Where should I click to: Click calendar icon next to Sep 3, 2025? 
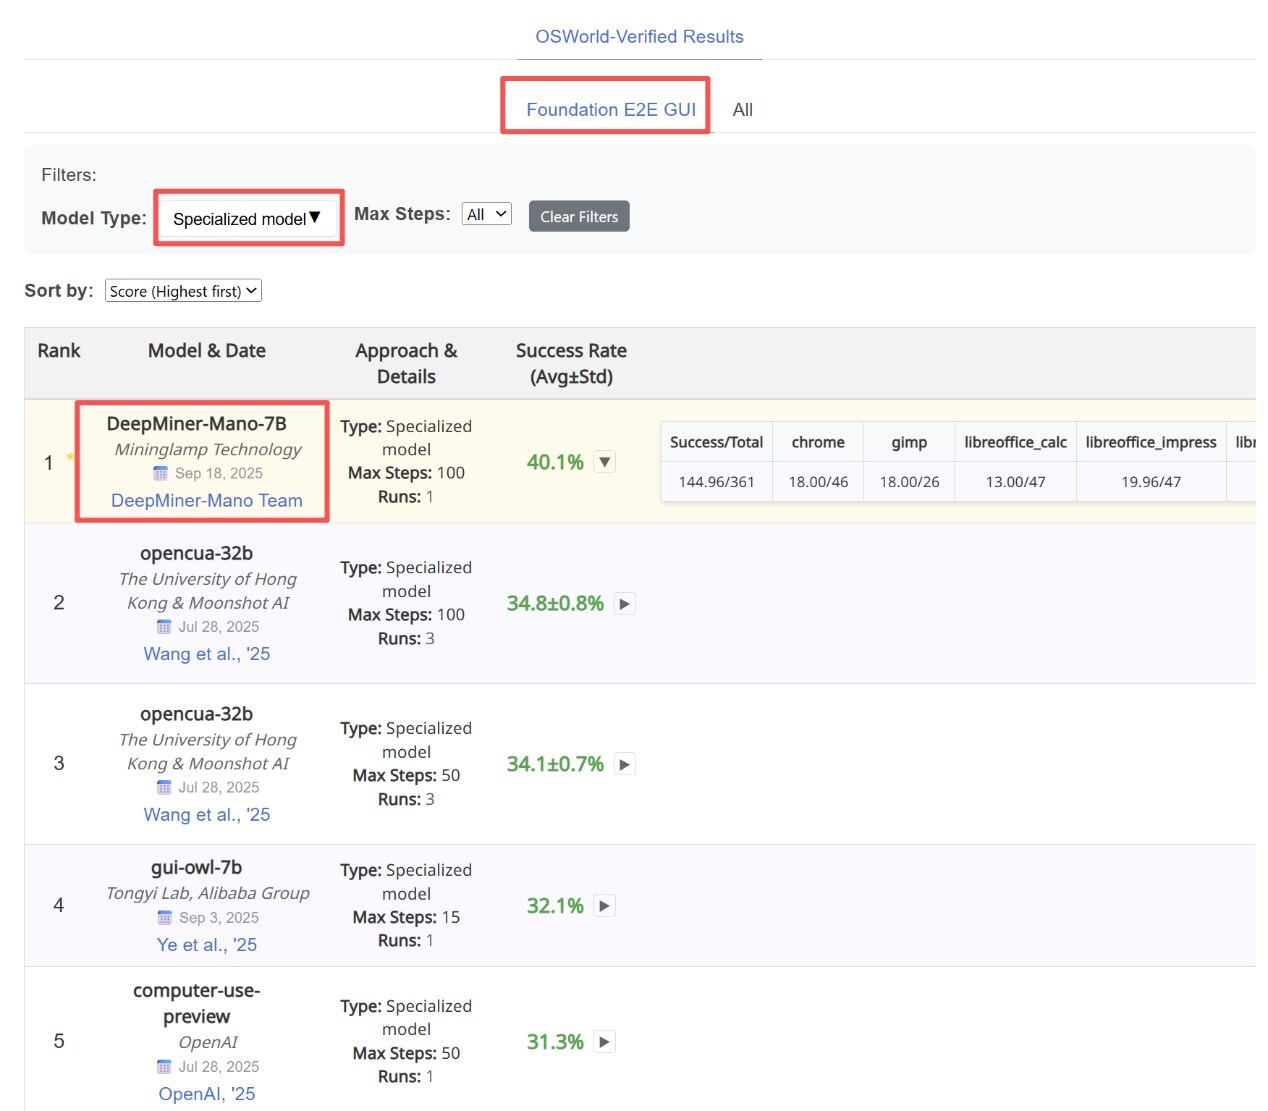[x=164, y=917]
